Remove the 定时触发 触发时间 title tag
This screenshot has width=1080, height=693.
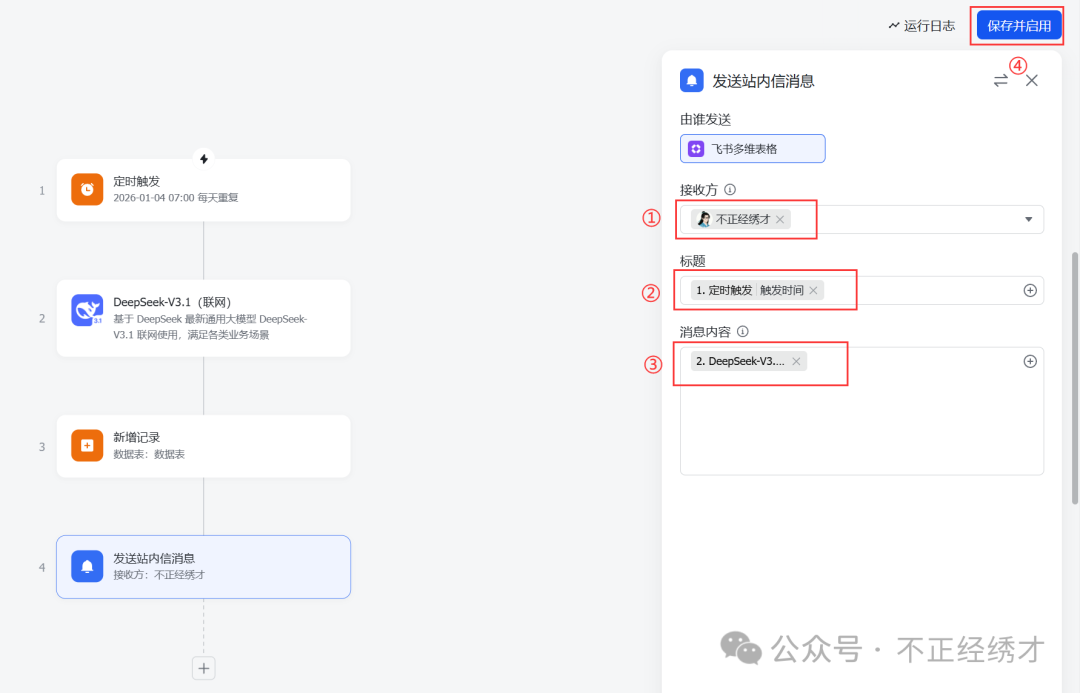813,291
